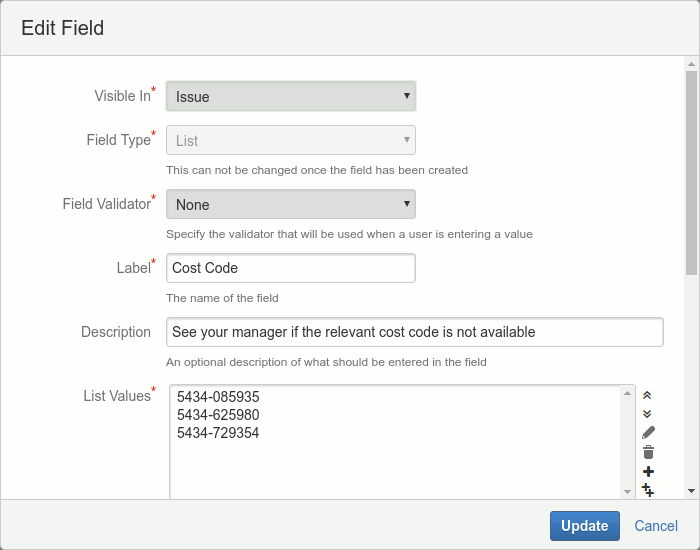
Task: Click the Update button
Action: click(584, 526)
